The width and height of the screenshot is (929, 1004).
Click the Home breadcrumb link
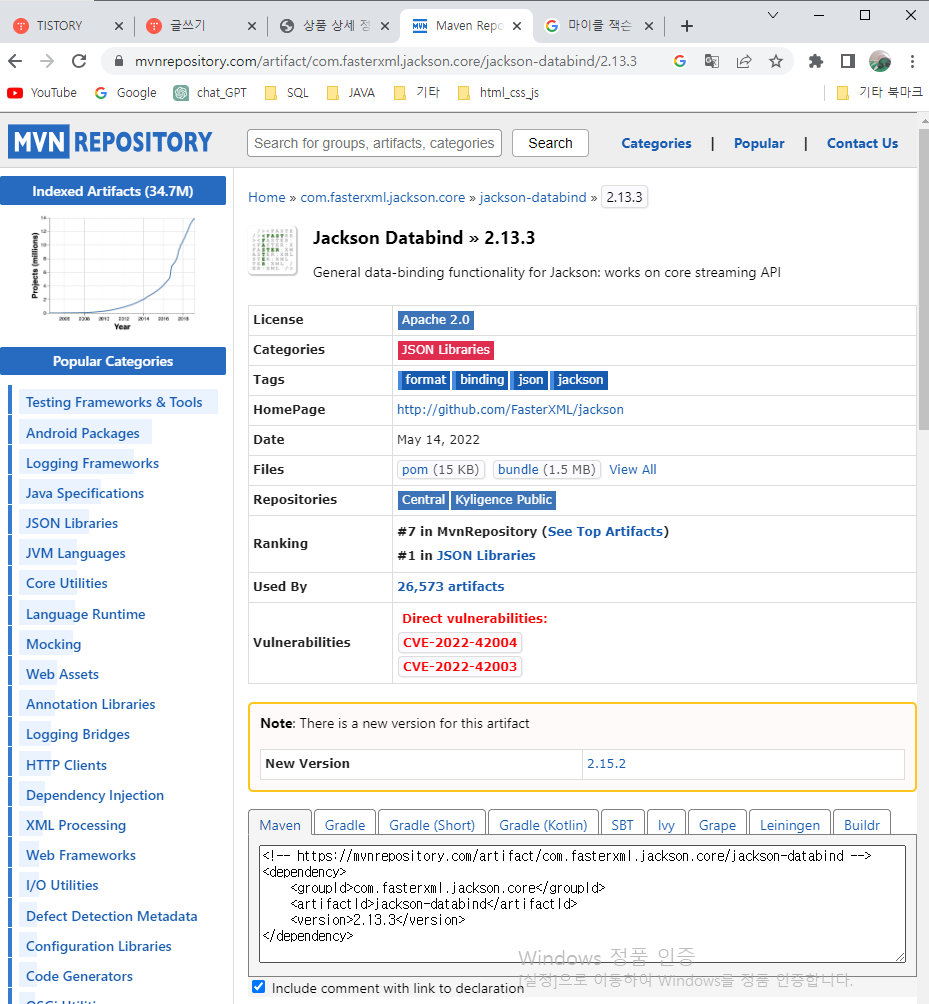click(267, 197)
